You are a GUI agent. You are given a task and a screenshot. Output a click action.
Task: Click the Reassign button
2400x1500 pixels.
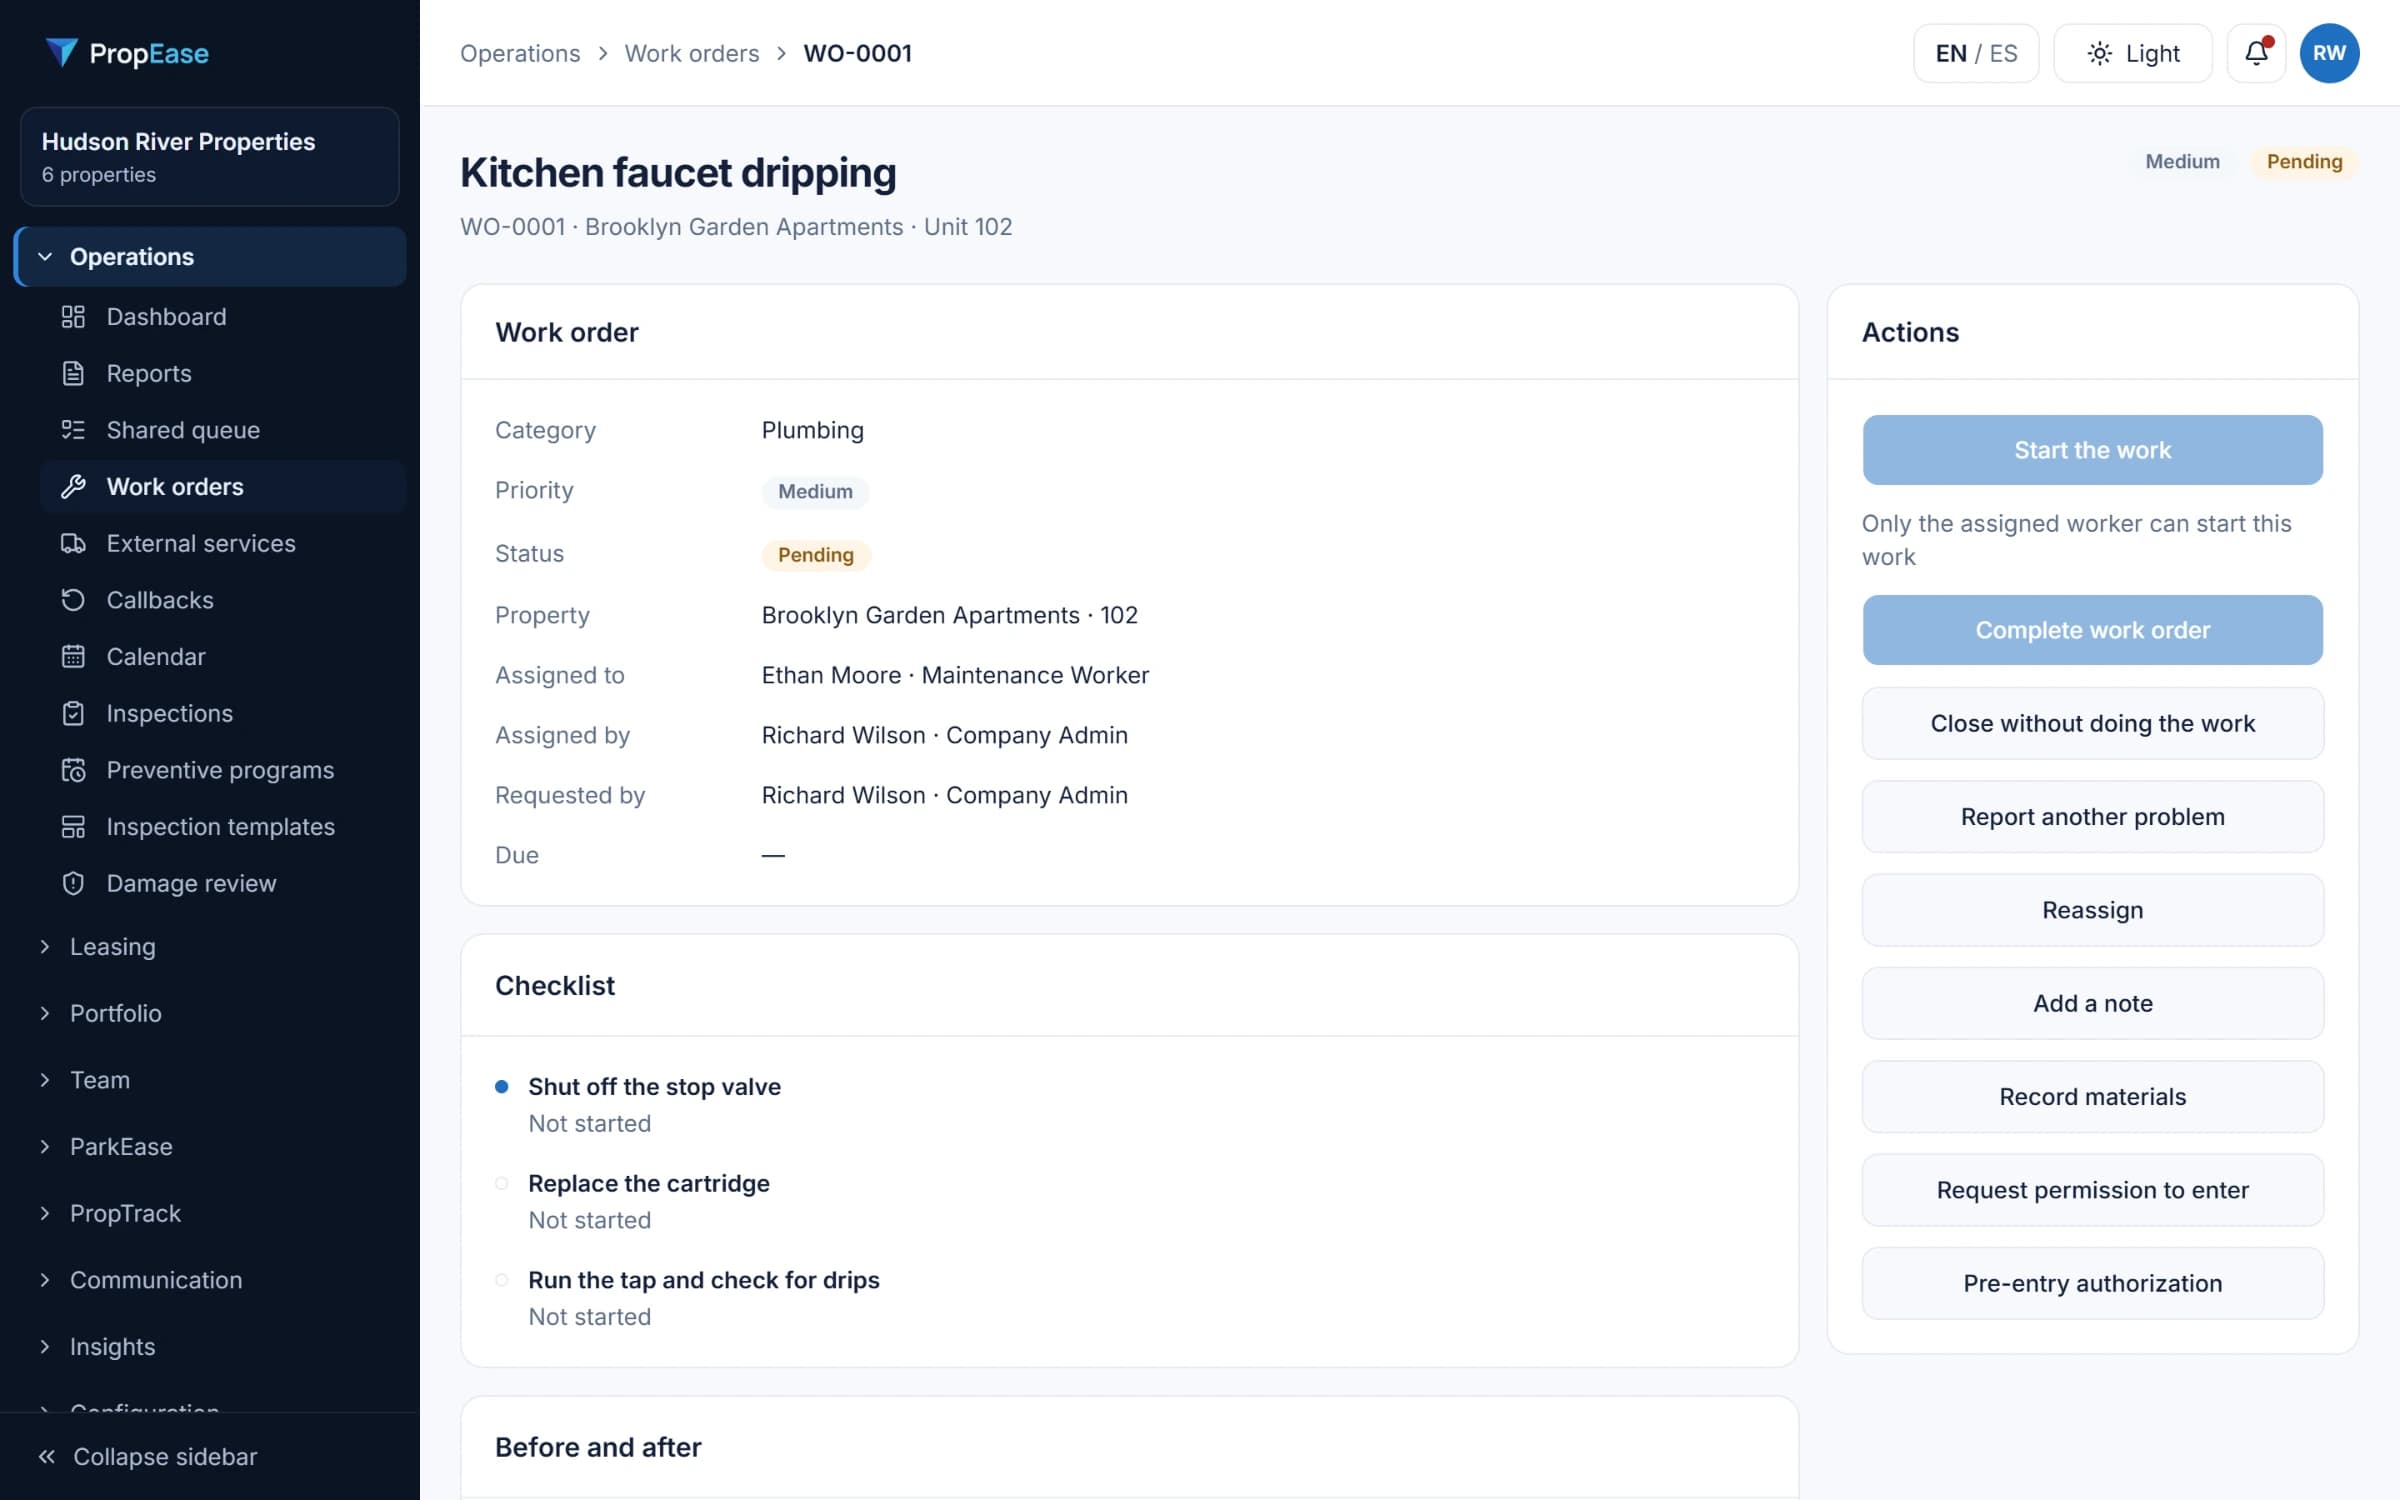coord(2092,910)
